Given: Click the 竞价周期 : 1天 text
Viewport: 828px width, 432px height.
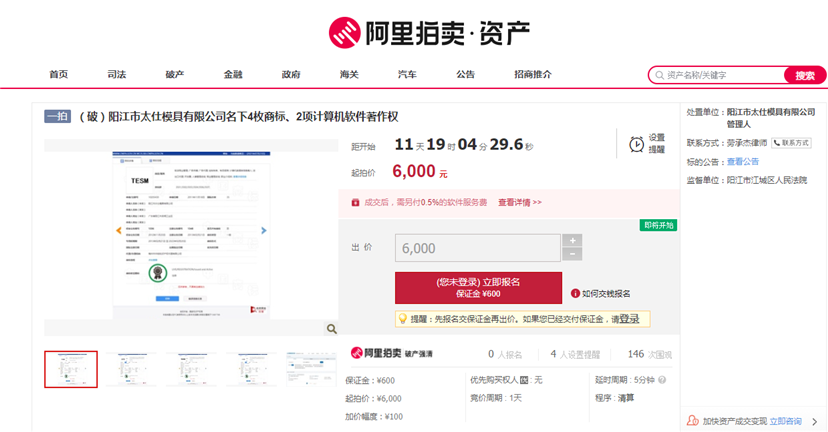Looking at the screenshot, I should 496,398.
